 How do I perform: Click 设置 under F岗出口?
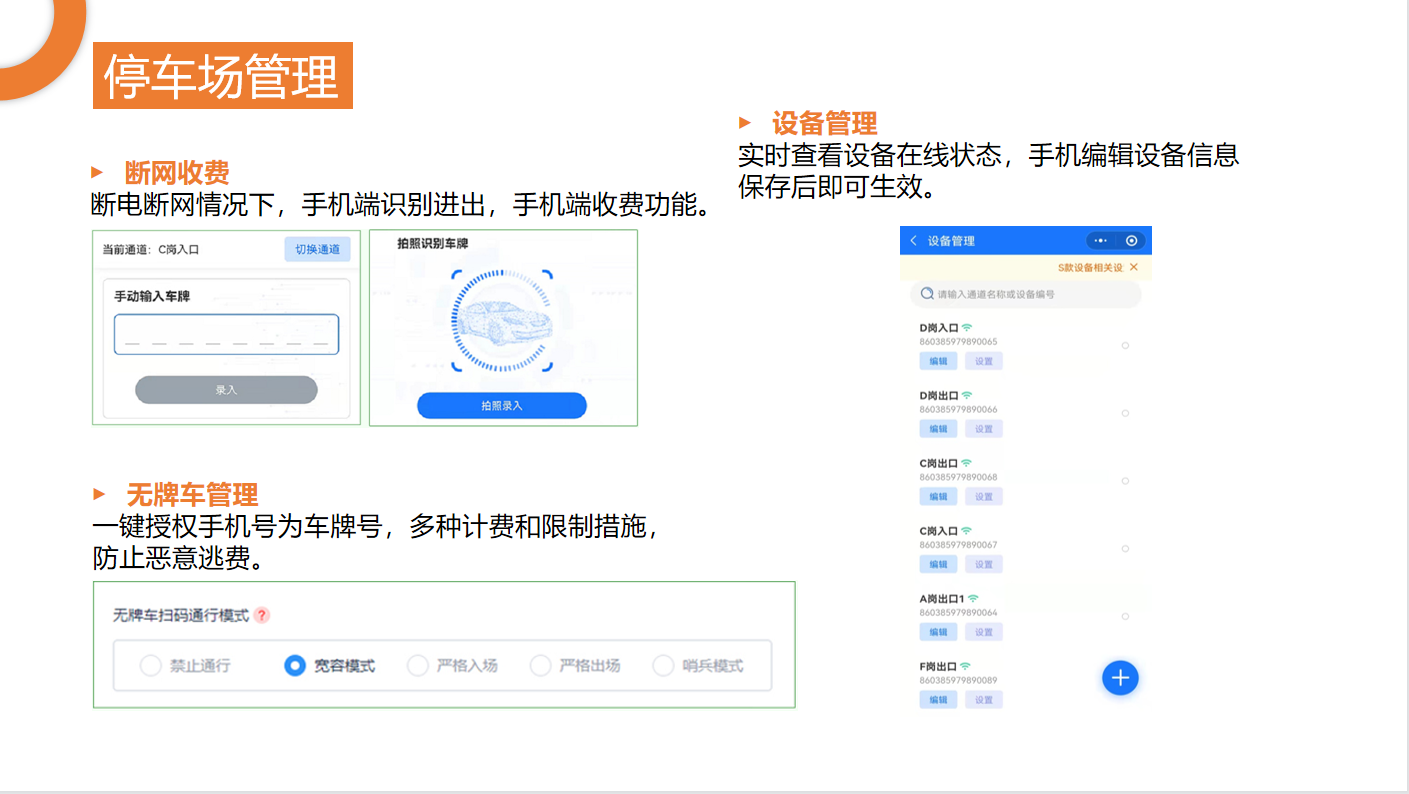(984, 700)
